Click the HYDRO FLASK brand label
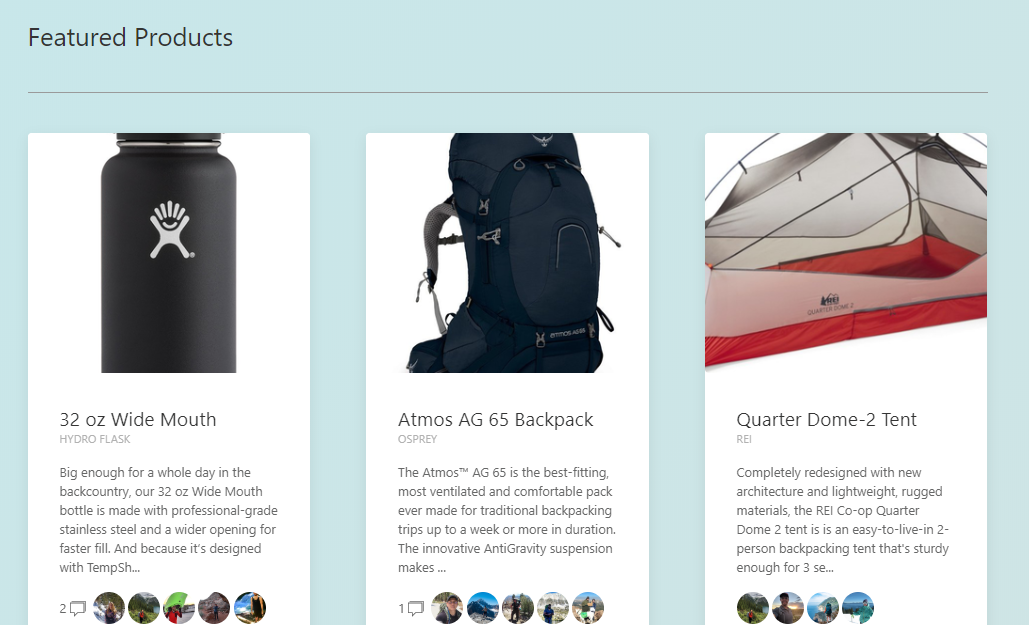1029x625 pixels. tap(95, 439)
